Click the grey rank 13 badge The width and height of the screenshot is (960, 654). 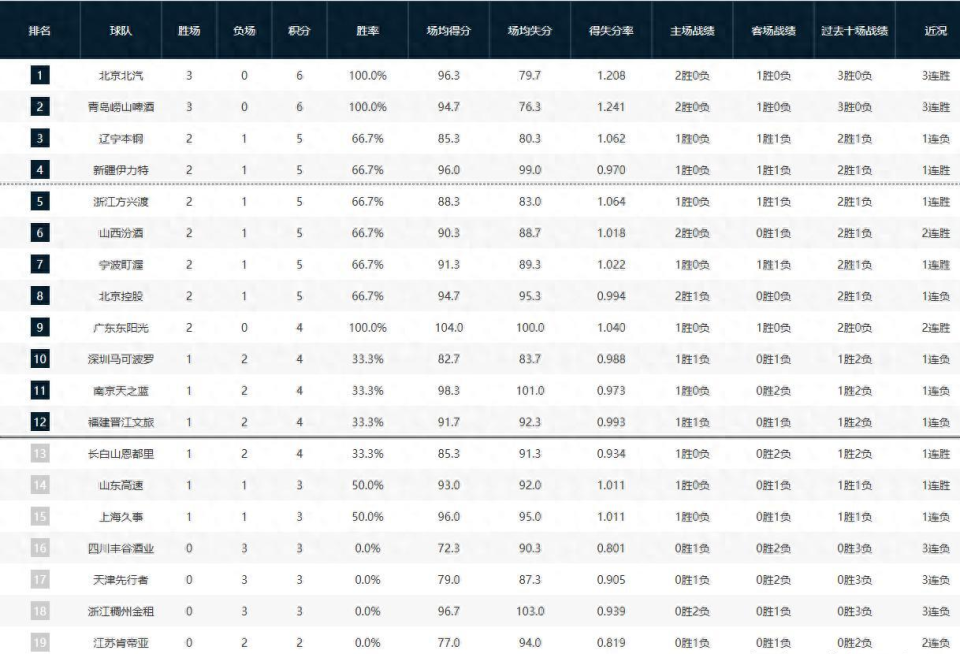(39, 454)
